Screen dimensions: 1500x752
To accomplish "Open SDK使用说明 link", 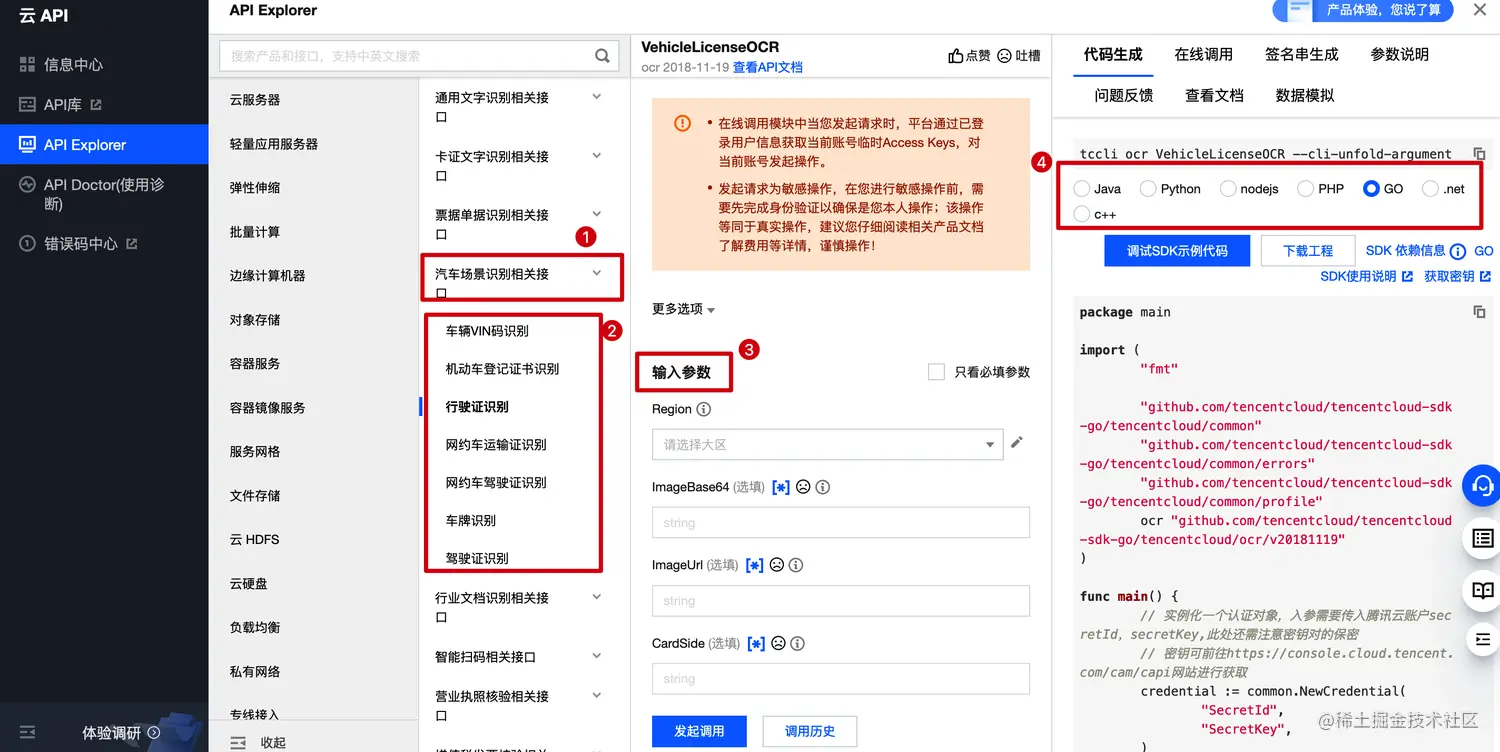I will point(1366,276).
